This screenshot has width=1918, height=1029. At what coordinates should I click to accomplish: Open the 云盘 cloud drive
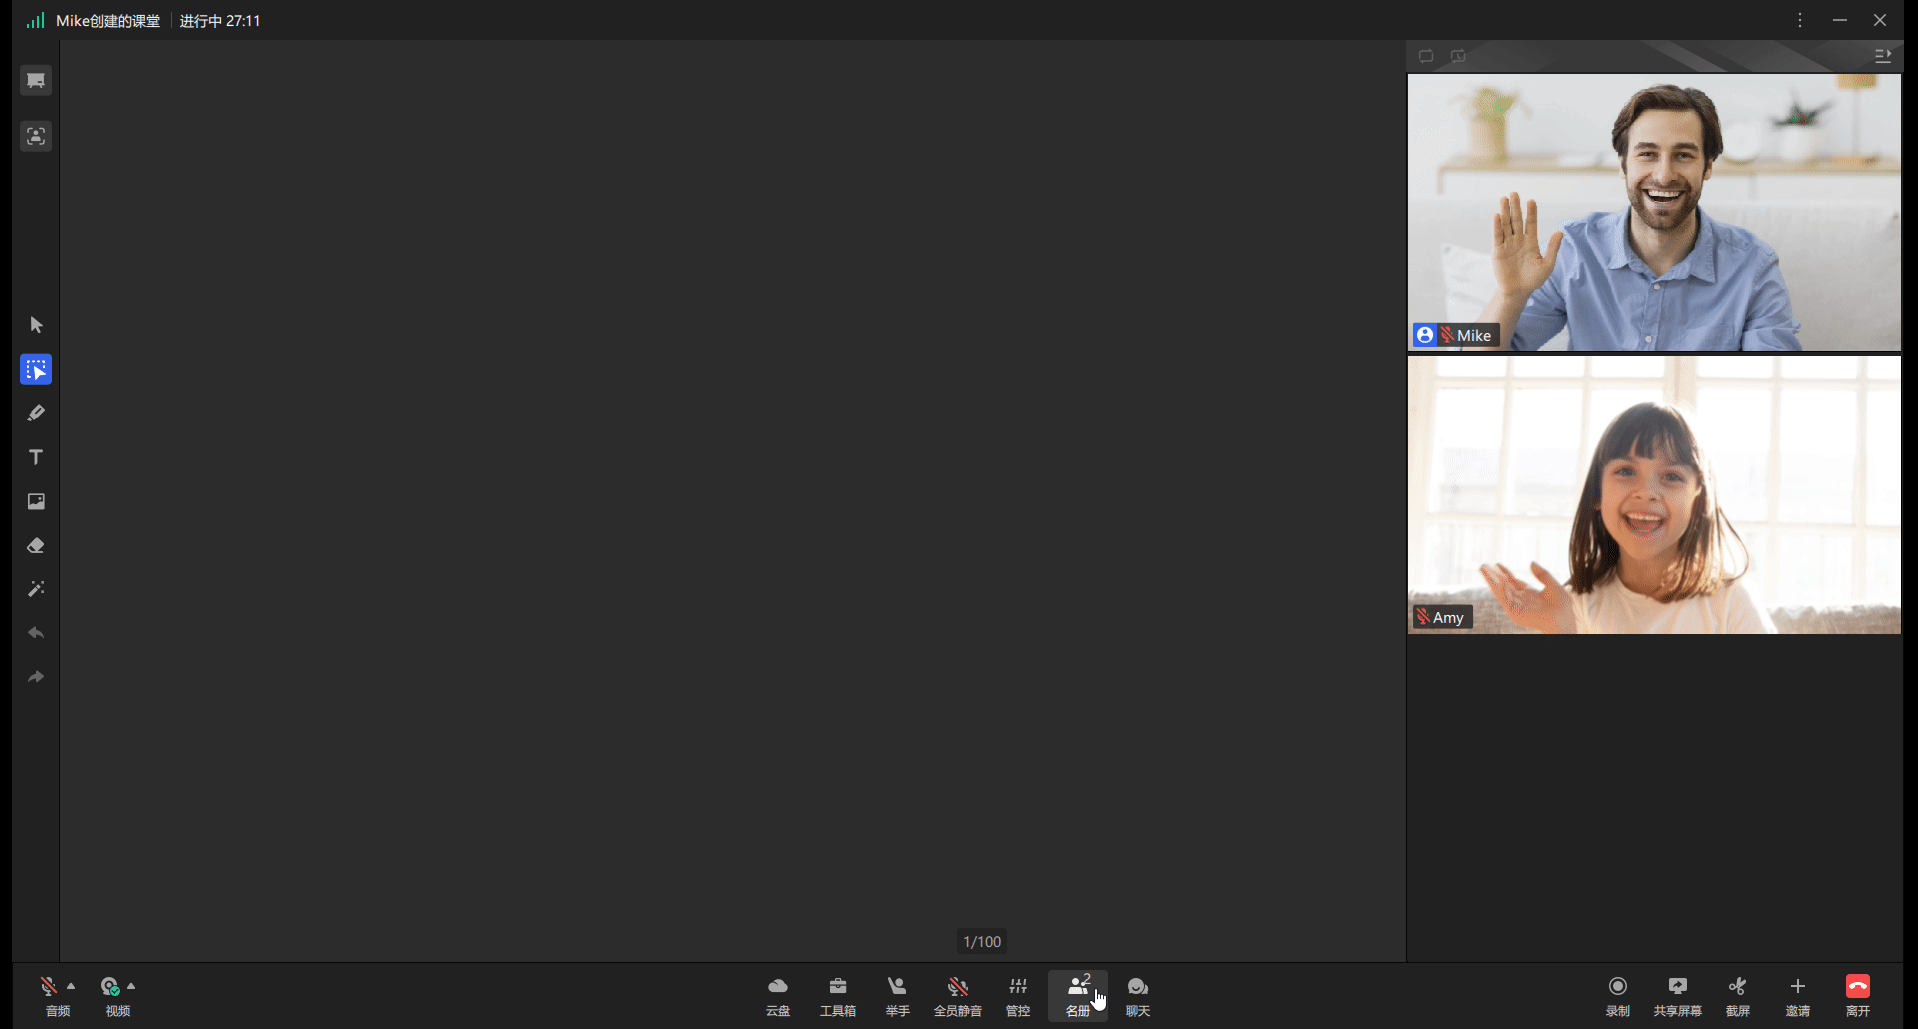[778, 996]
